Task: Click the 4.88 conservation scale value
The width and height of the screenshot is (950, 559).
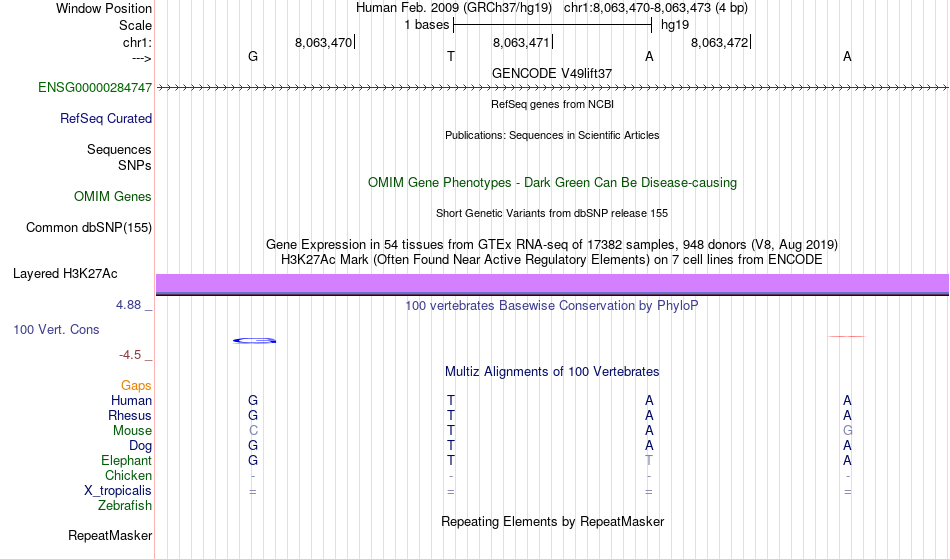Action: tap(128, 305)
